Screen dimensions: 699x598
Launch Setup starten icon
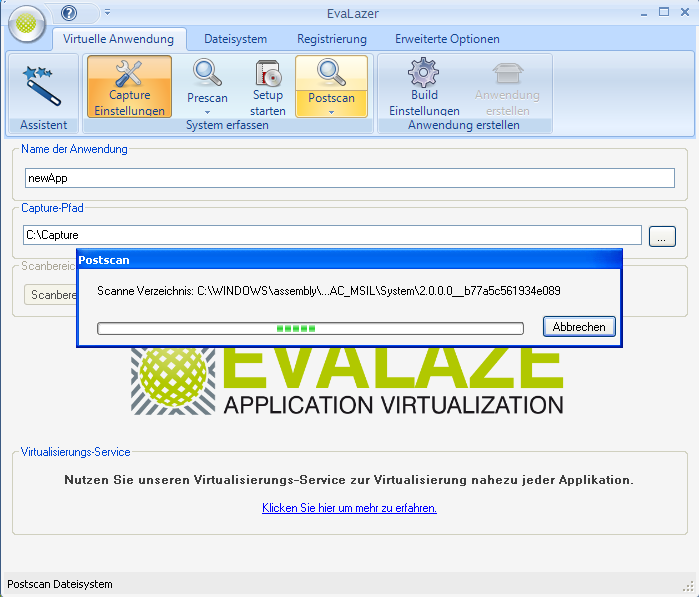[268, 75]
